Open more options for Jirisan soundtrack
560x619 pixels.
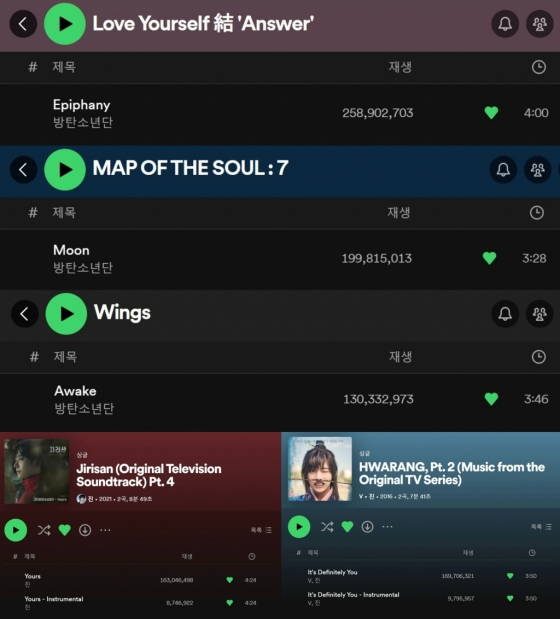[x=105, y=530]
